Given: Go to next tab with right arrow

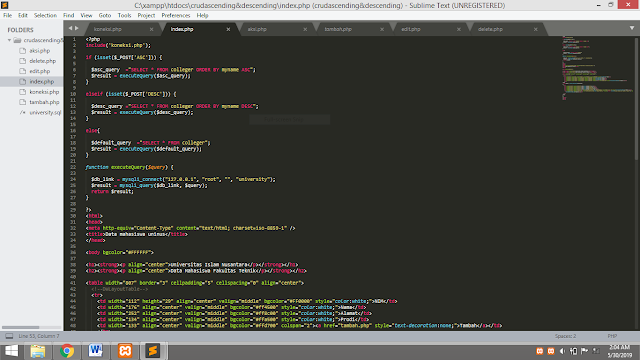Looking at the screenshot, I should pyautogui.click(x=76, y=28).
